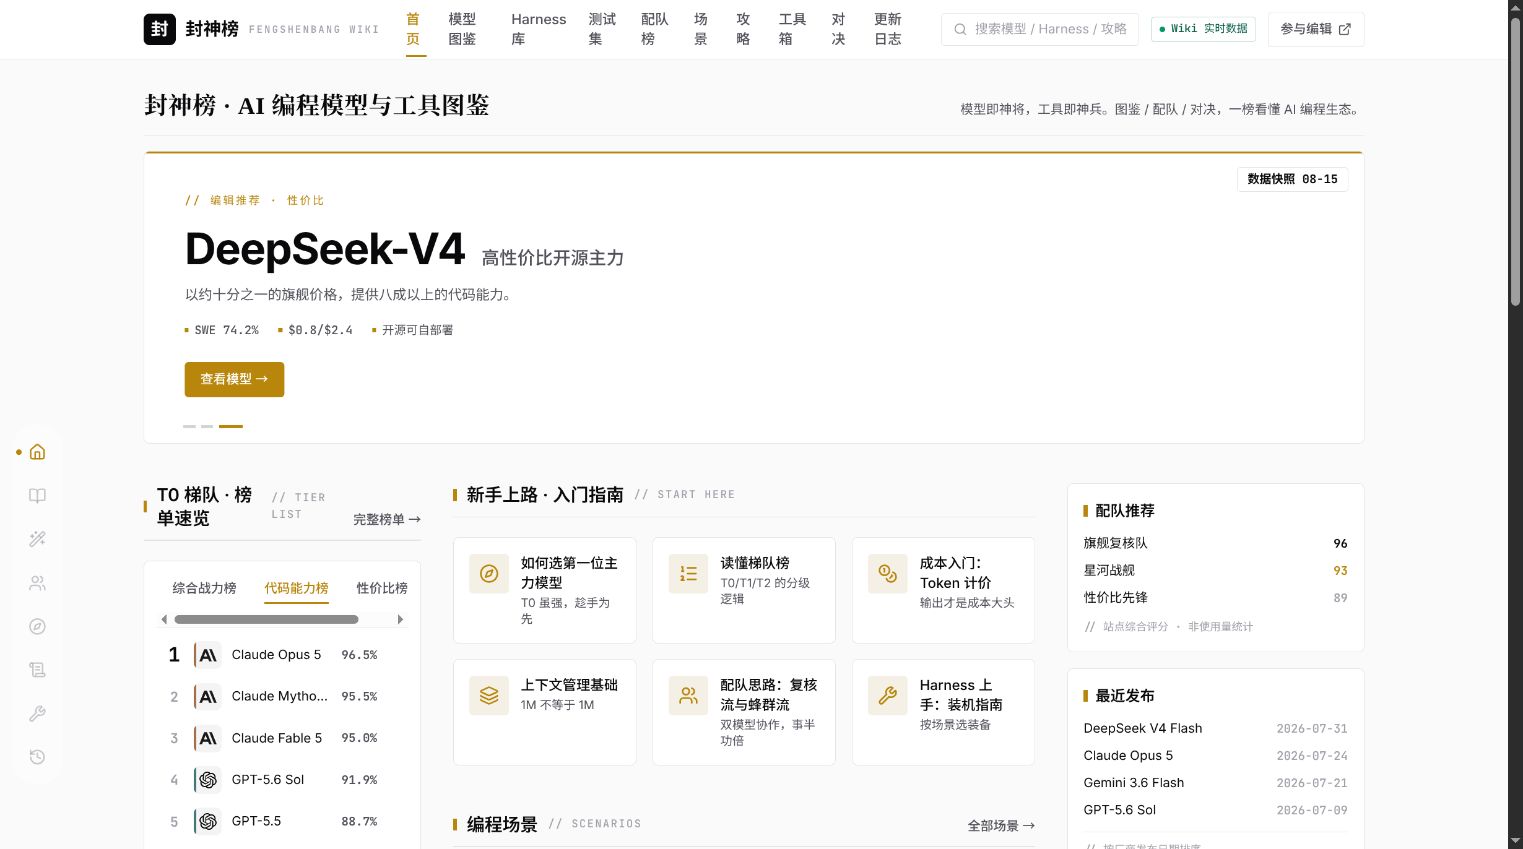
Task: Click the users icon on 配队思路 card
Action: [x=688, y=695]
